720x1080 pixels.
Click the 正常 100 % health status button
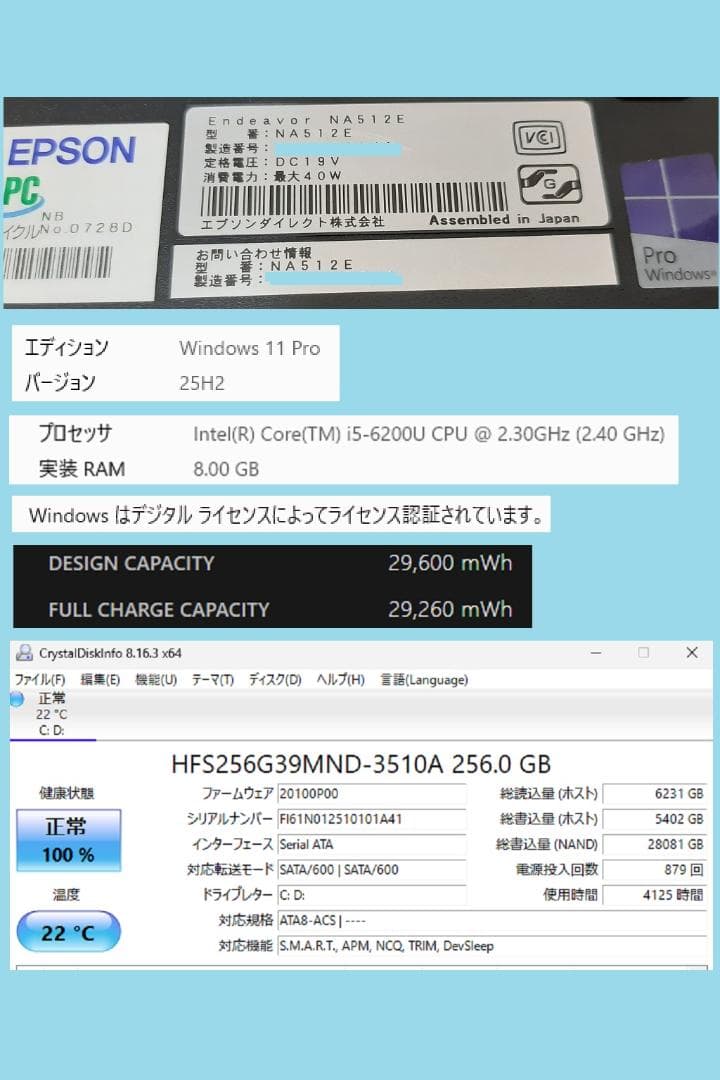point(68,840)
